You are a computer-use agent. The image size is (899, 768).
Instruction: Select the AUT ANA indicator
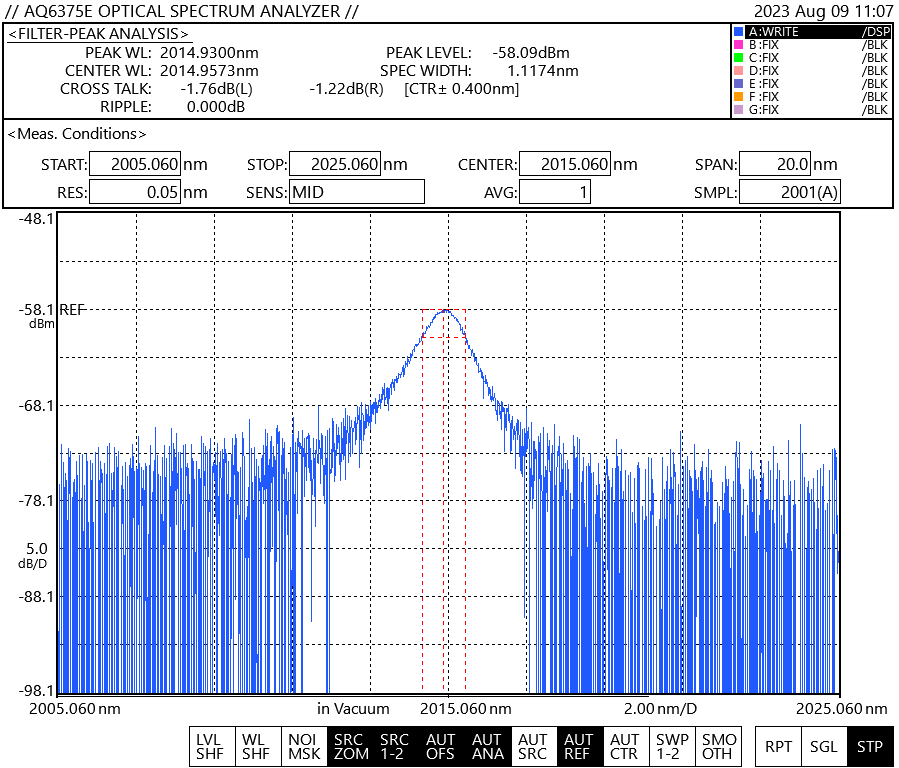487,746
